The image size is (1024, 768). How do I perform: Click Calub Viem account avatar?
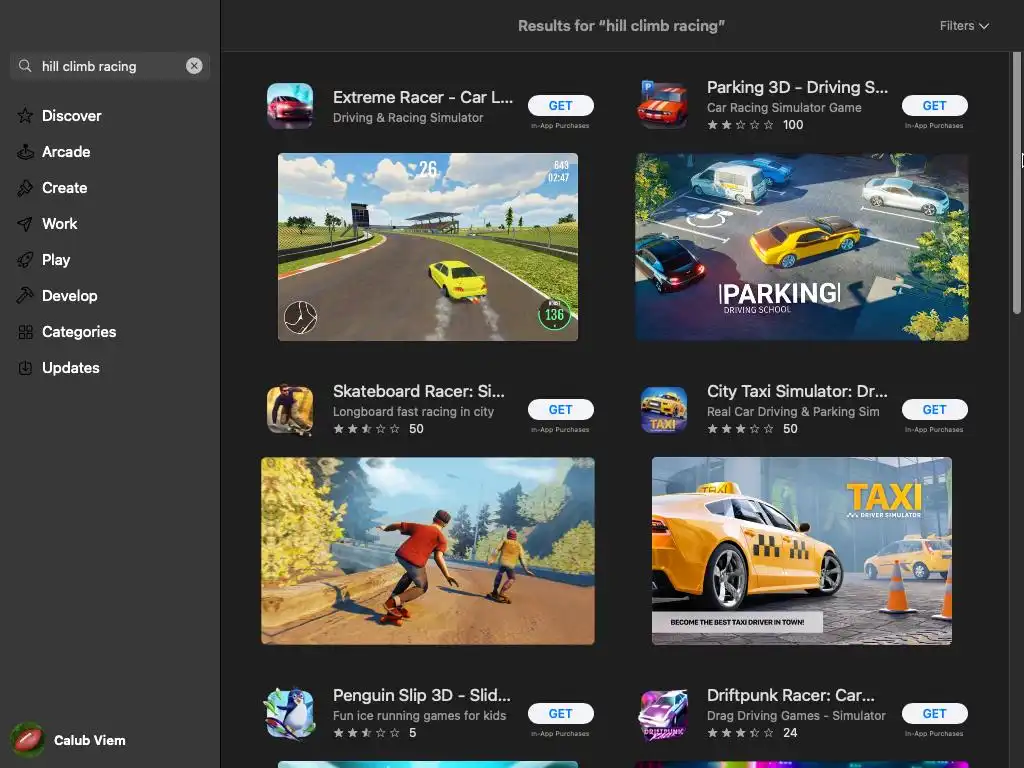(27, 740)
